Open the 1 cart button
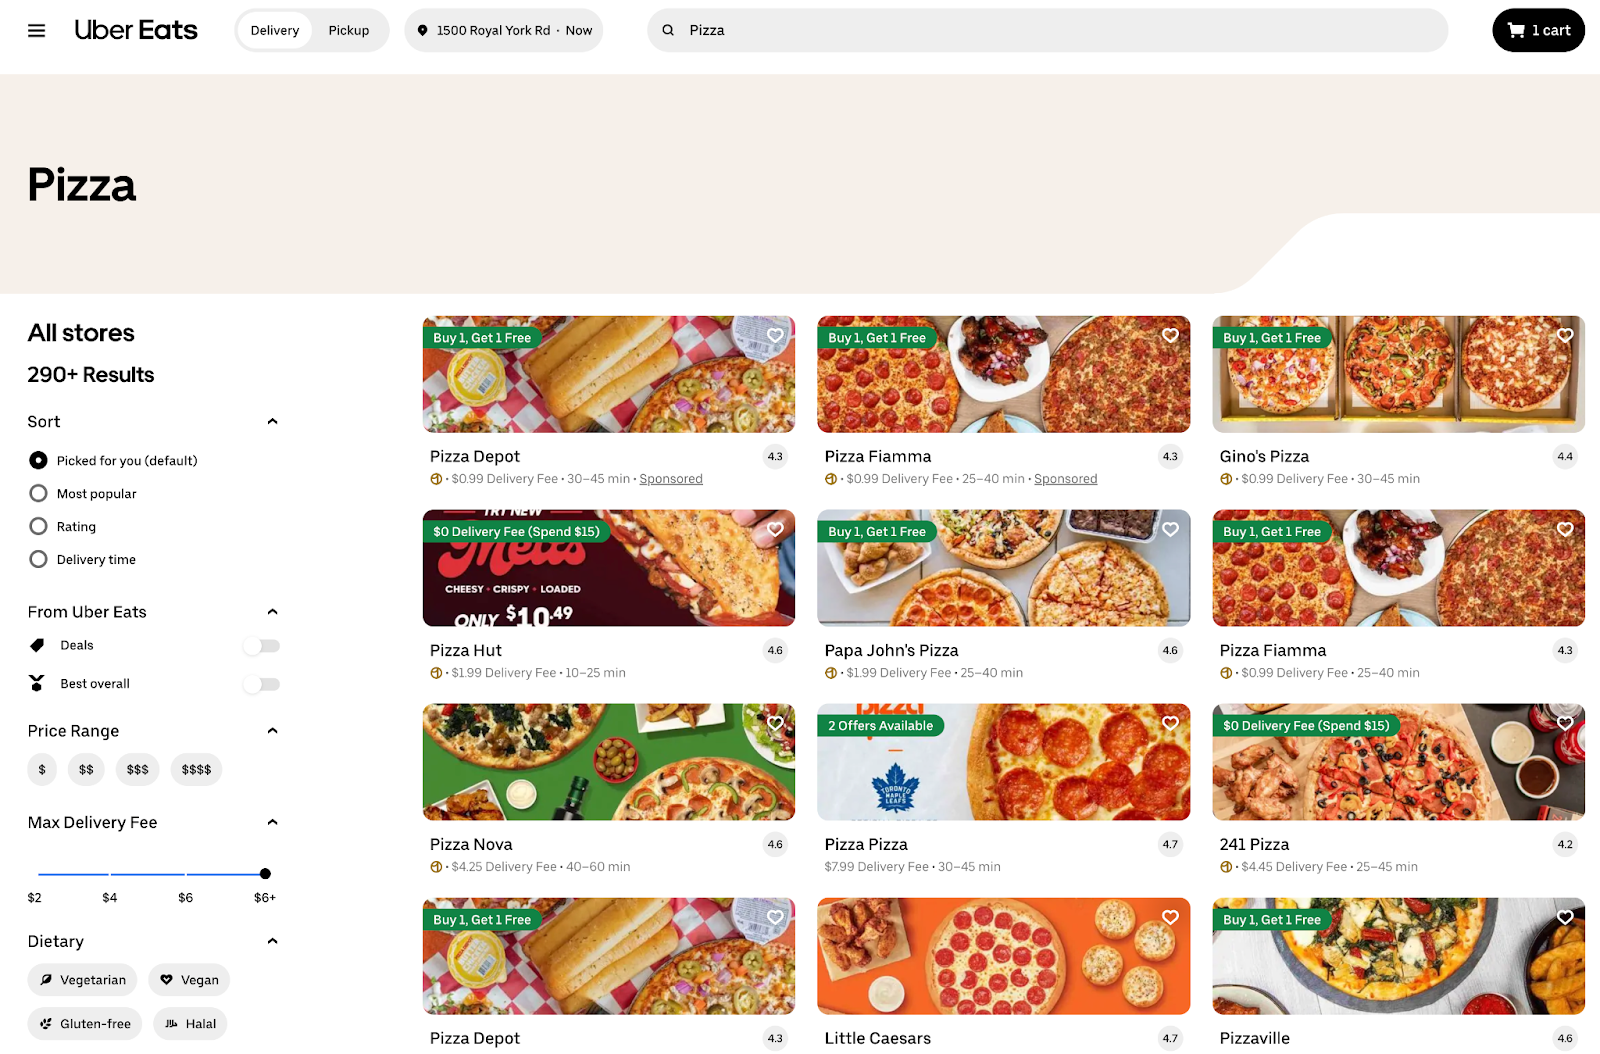 tap(1538, 30)
